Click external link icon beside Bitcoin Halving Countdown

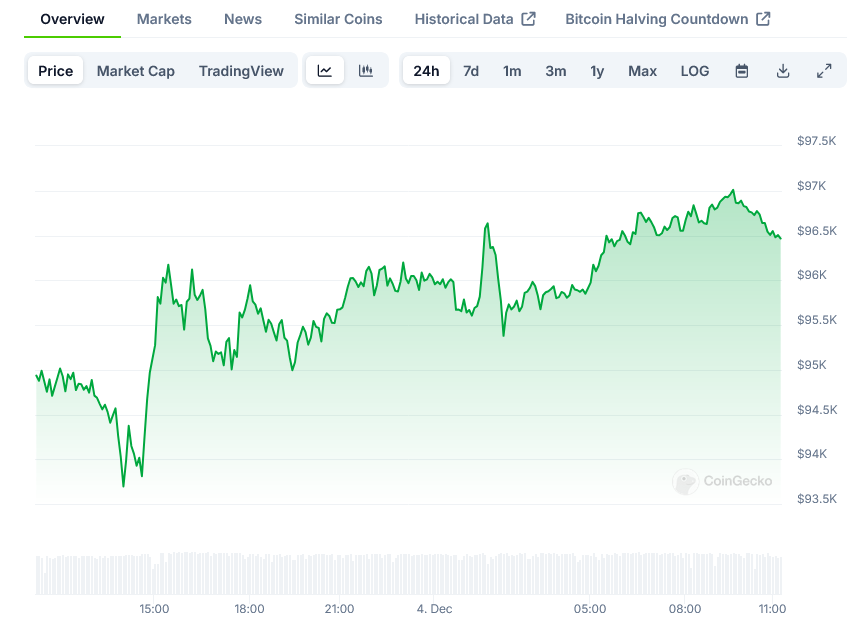click(763, 19)
